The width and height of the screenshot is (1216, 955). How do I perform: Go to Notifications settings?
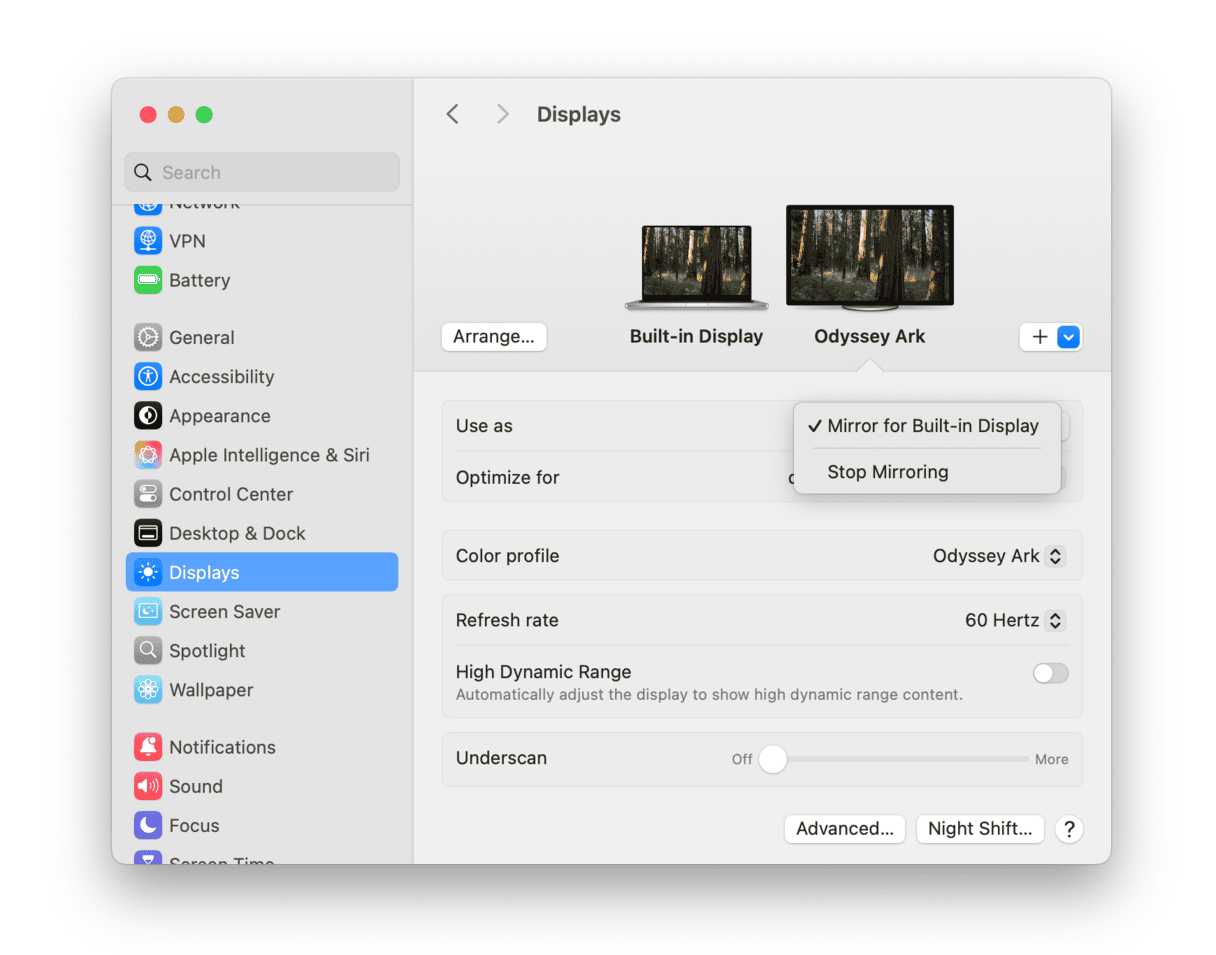[262, 747]
